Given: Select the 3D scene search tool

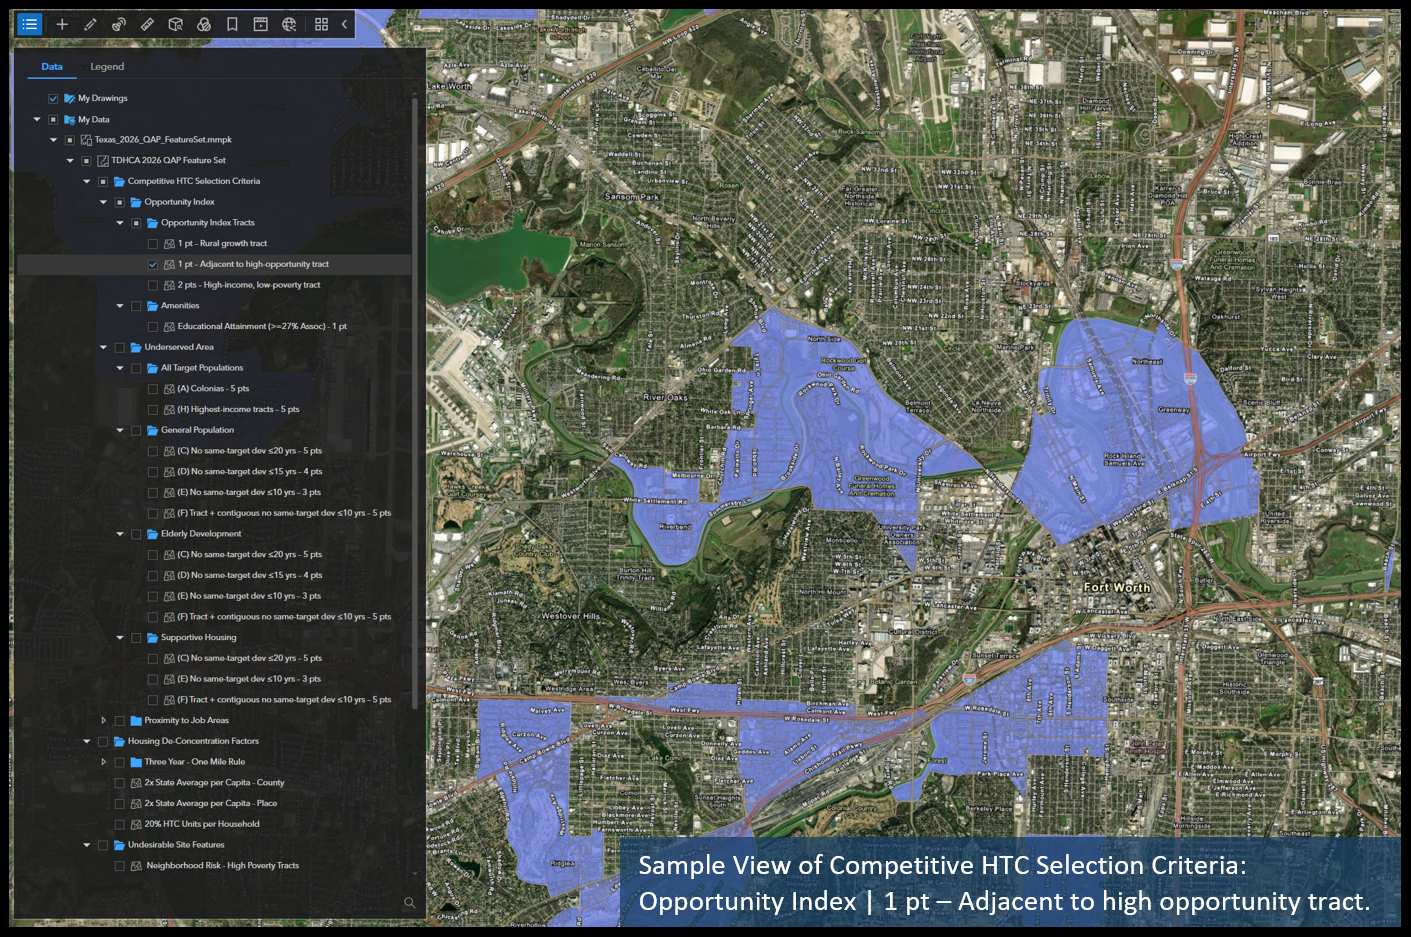Looking at the screenshot, I should point(175,23).
